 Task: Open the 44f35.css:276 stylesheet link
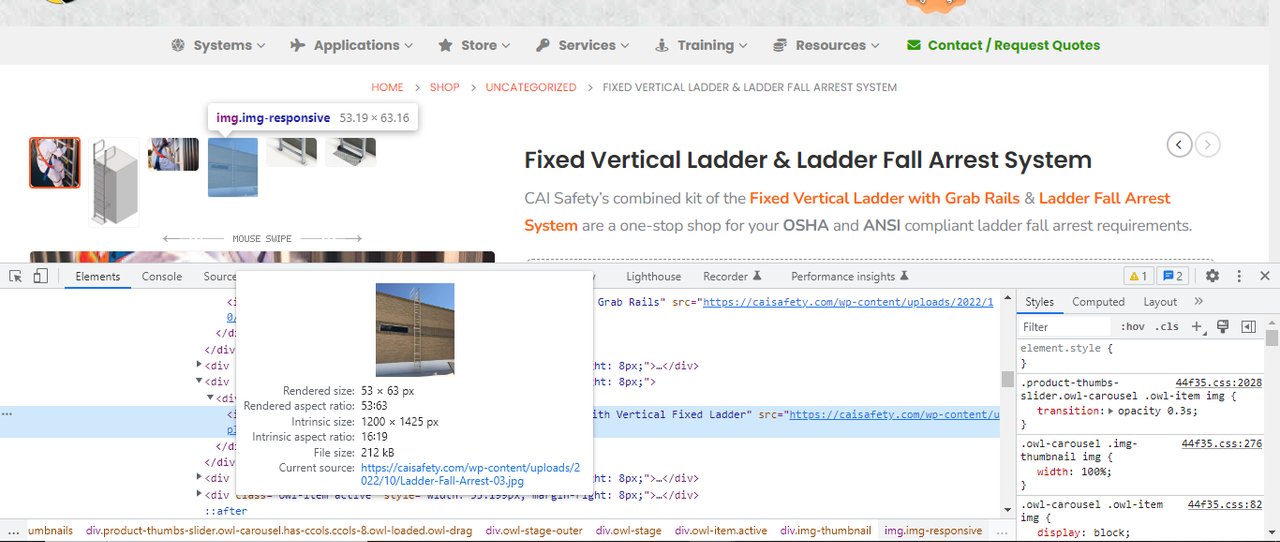point(1221,443)
